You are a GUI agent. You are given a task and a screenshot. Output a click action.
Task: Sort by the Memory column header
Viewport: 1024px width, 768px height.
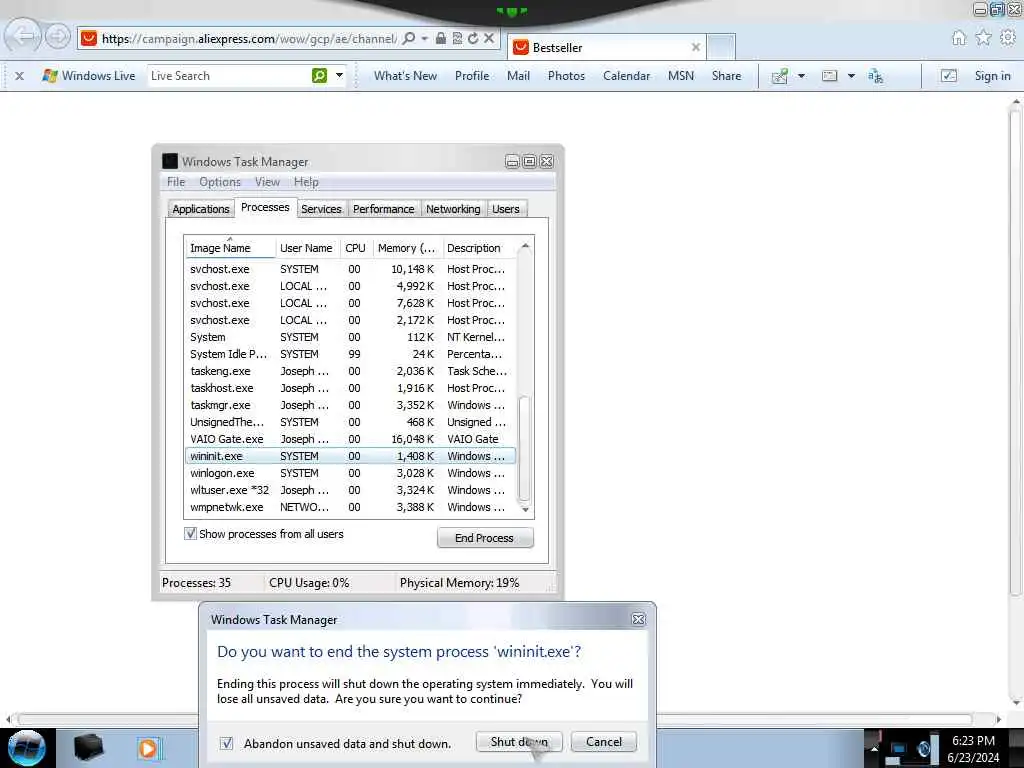coord(407,248)
